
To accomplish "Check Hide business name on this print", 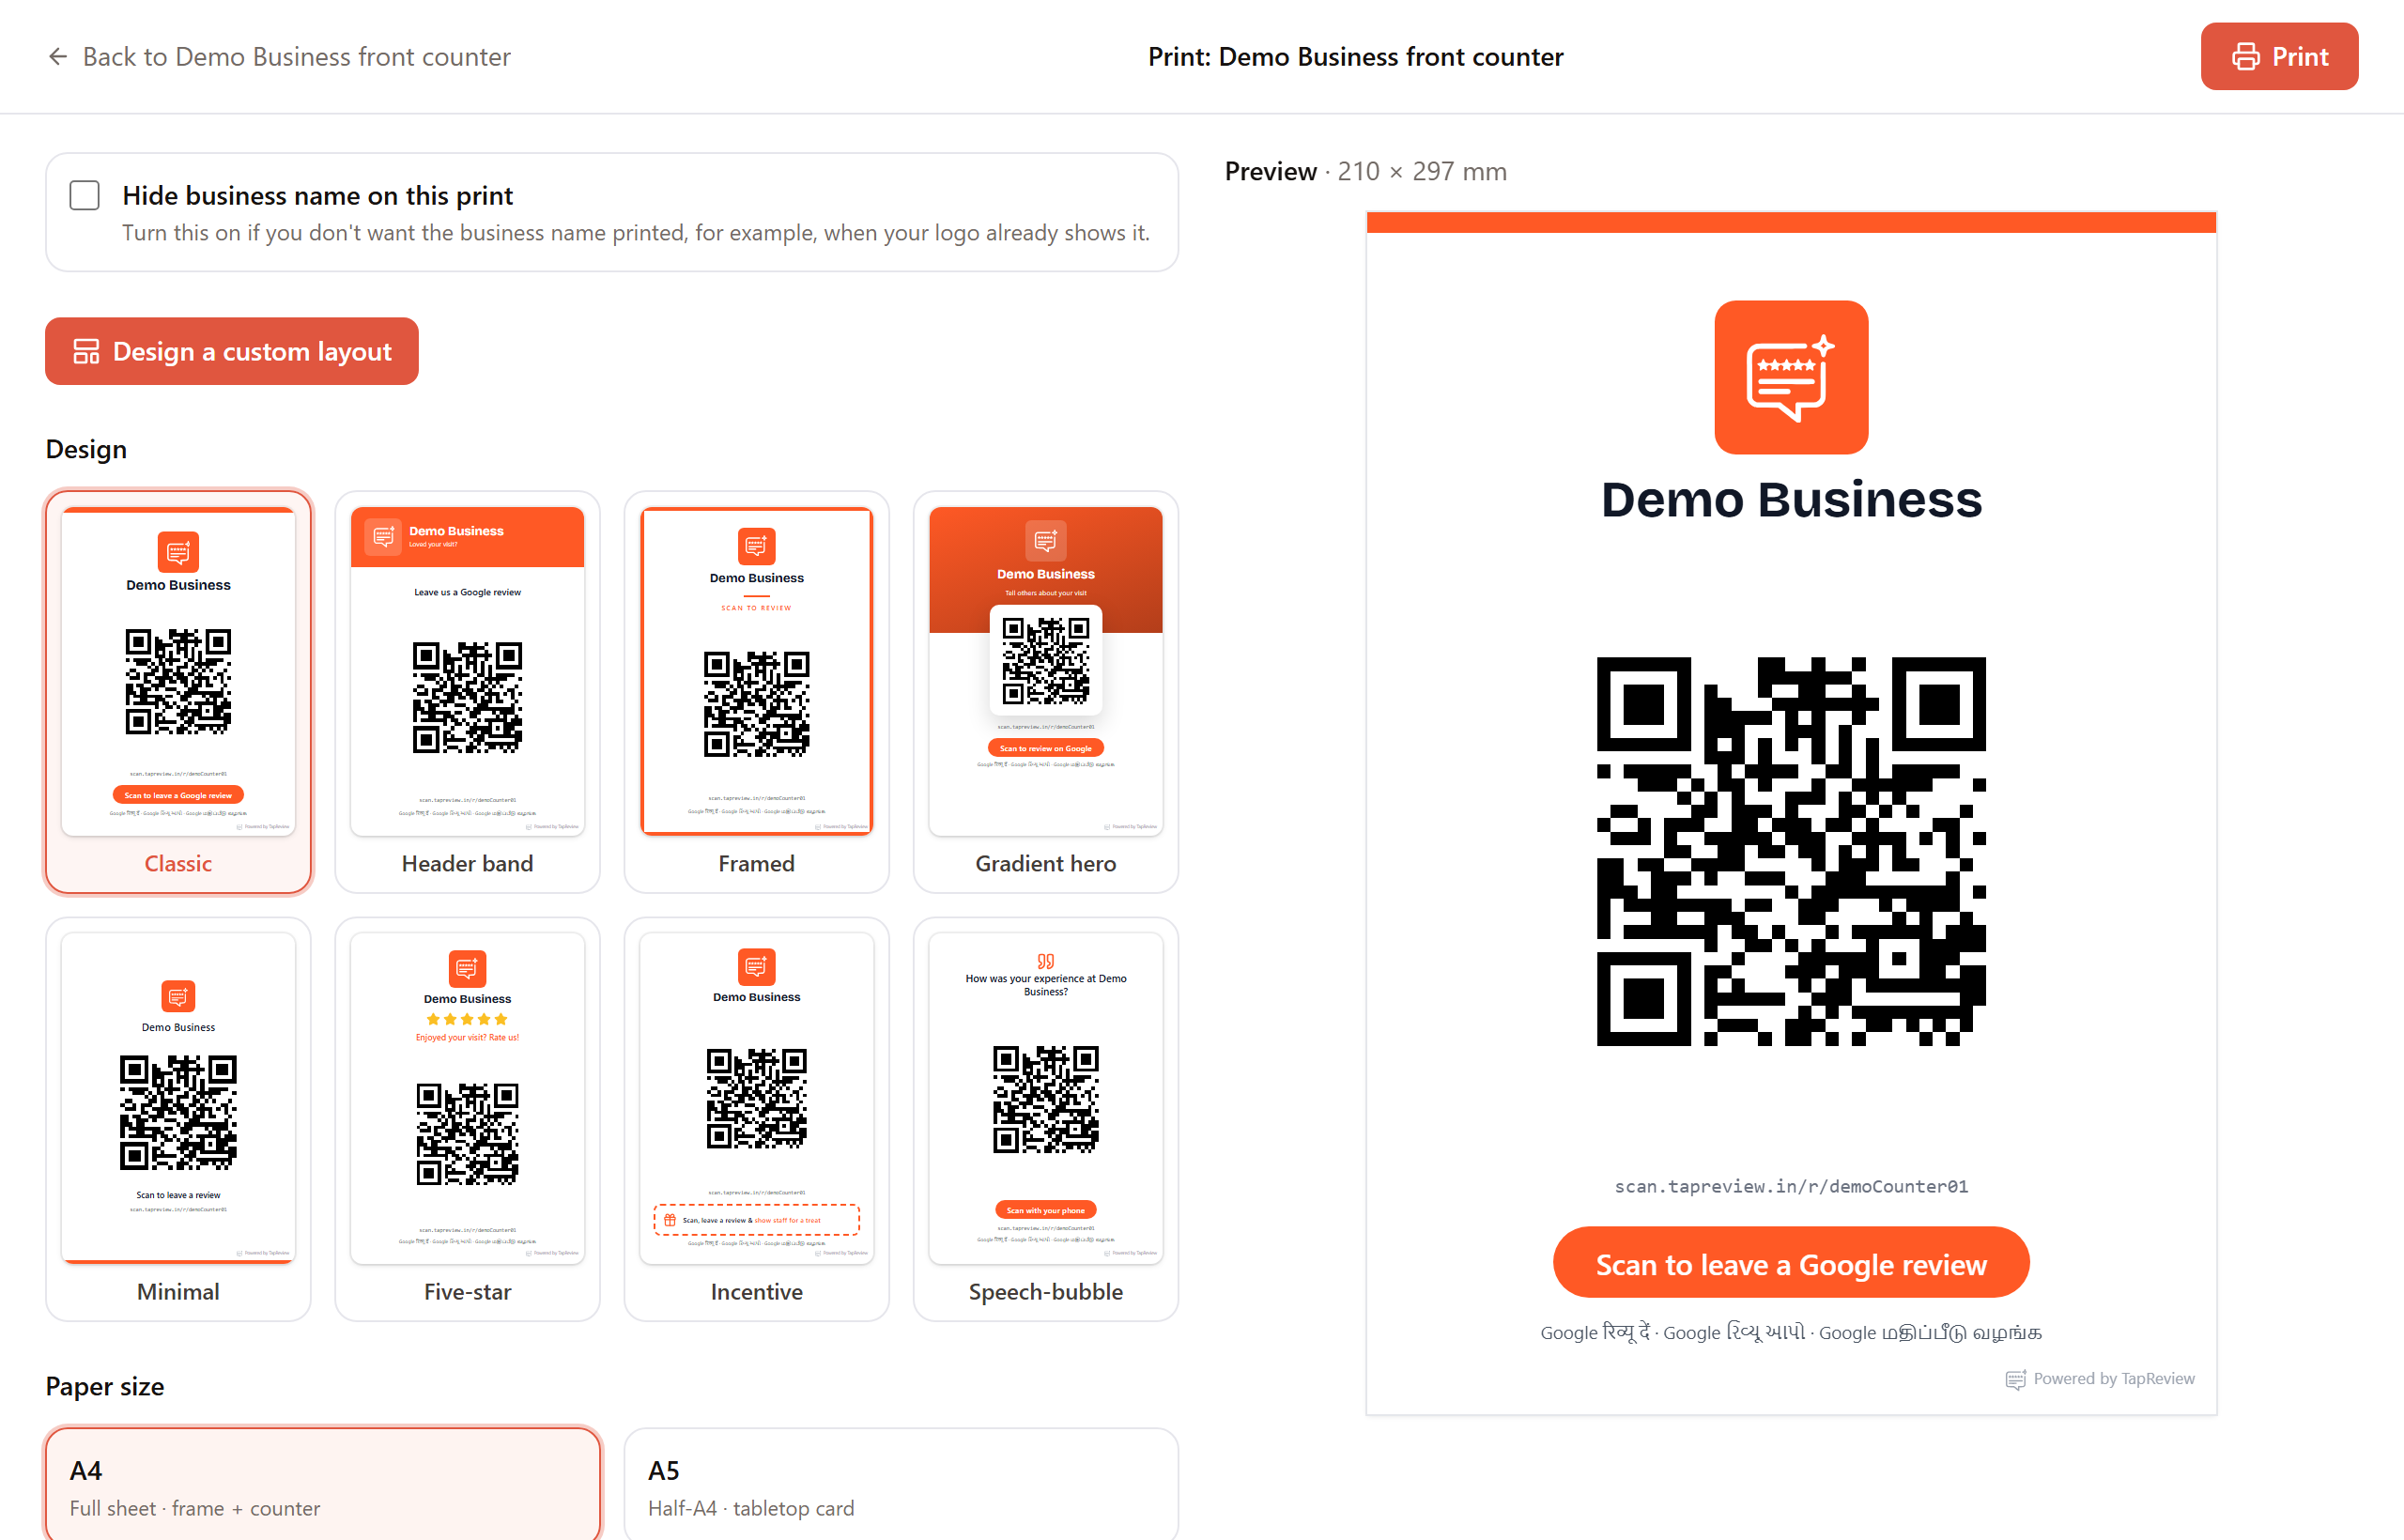I will [x=85, y=195].
